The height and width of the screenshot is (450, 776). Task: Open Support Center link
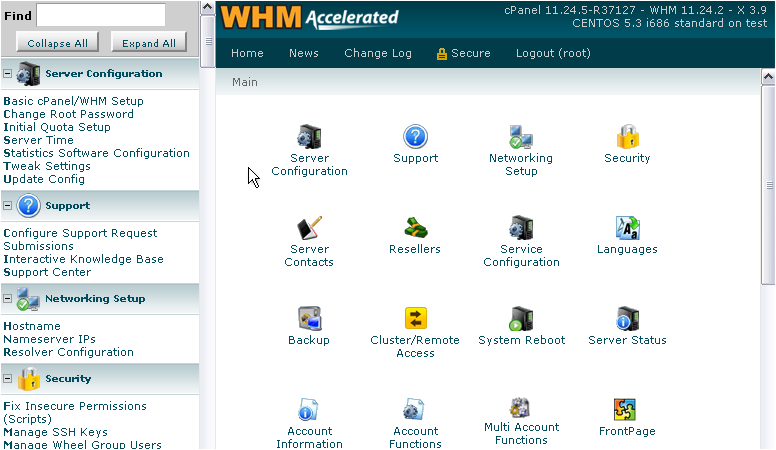[47, 272]
